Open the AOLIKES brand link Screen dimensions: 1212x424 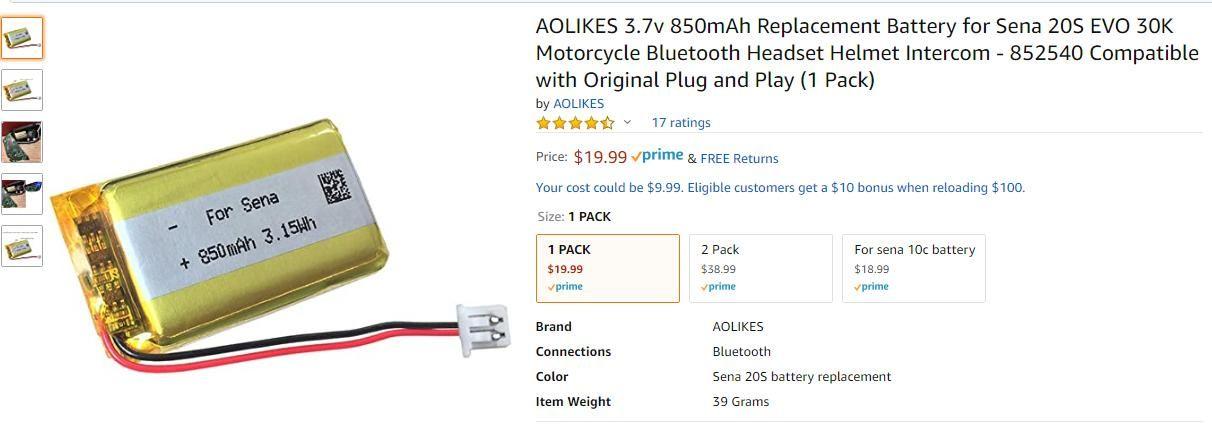(x=578, y=103)
